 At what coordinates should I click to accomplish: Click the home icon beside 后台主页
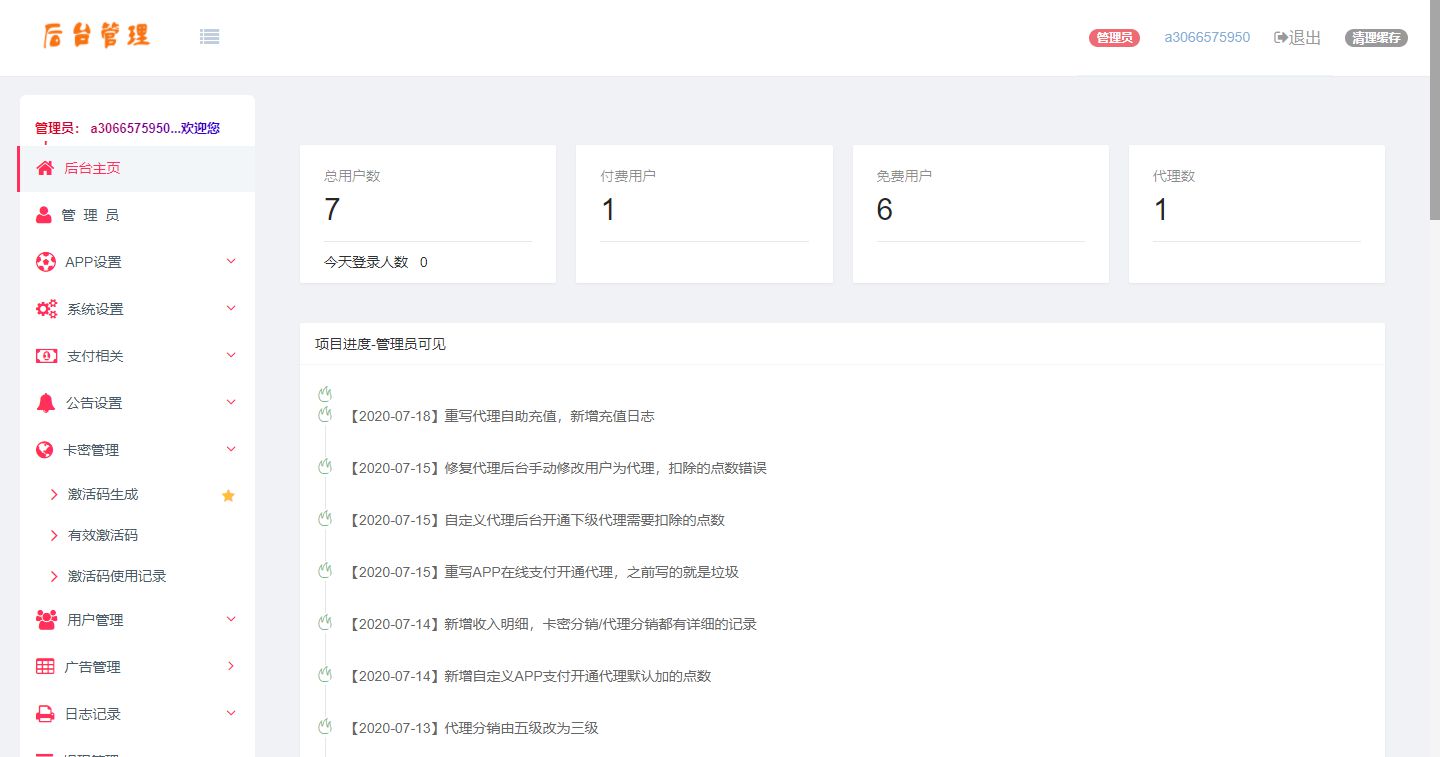click(46, 168)
